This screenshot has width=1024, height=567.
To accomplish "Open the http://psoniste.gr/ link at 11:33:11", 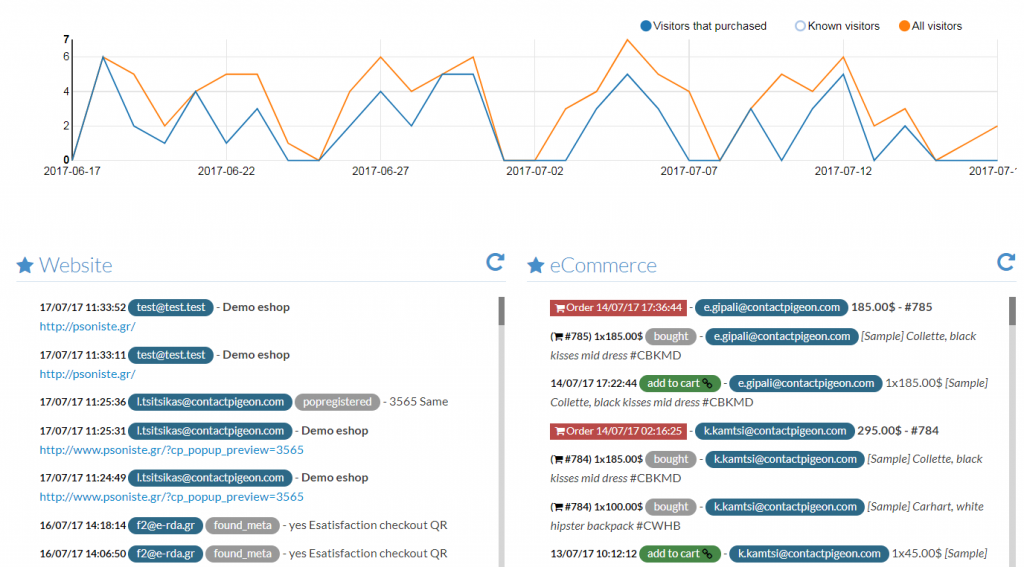I will click(x=88, y=374).
